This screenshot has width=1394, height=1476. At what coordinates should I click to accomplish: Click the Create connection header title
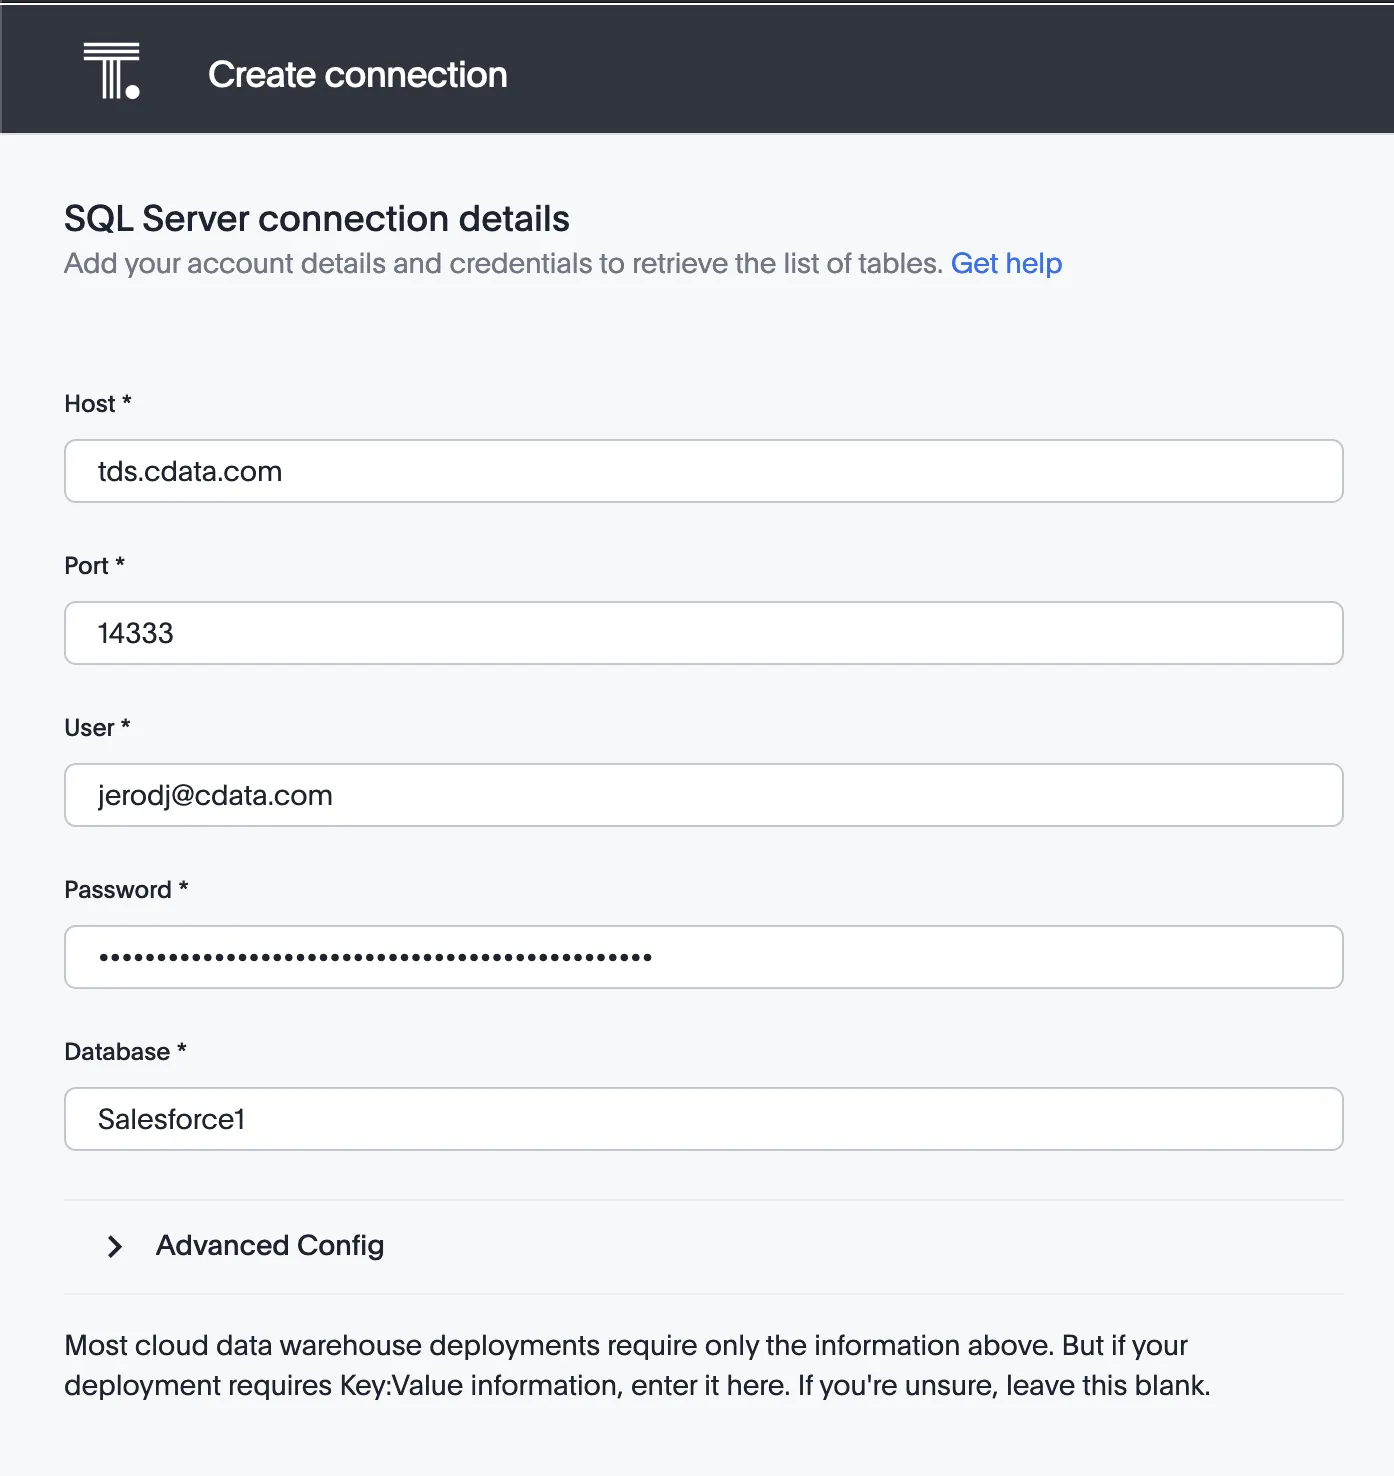[x=357, y=75]
